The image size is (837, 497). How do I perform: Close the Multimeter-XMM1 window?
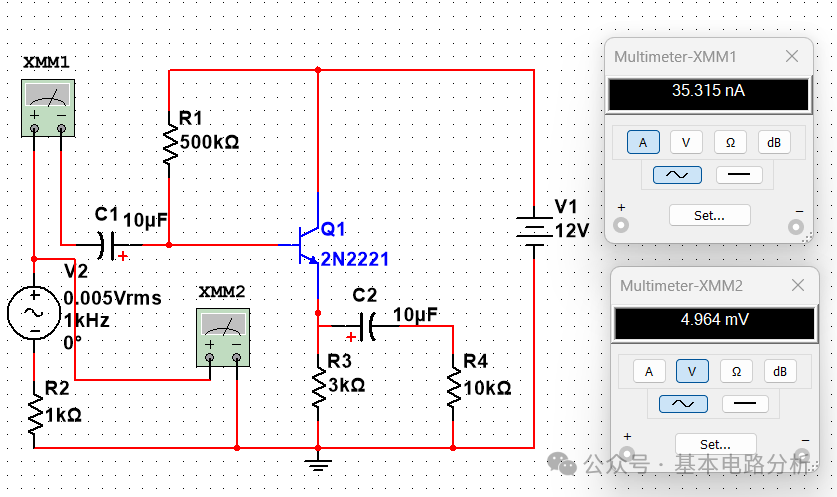coord(792,56)
